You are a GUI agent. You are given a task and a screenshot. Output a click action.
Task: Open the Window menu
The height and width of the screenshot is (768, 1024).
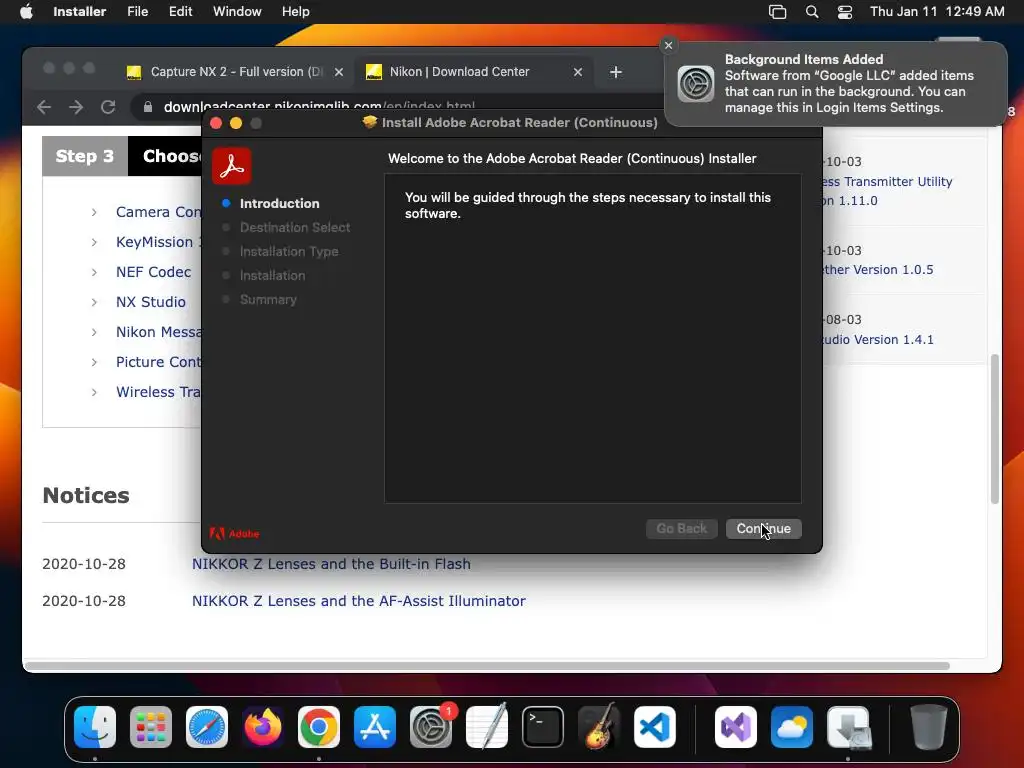point(237,12)
